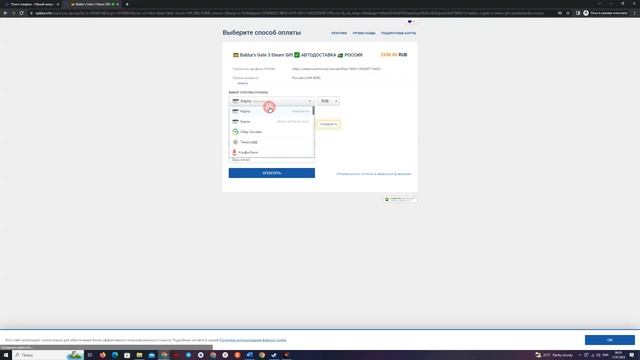640x360 pixels.
Task: Open the notification center icon
Action: coord(632,355)
